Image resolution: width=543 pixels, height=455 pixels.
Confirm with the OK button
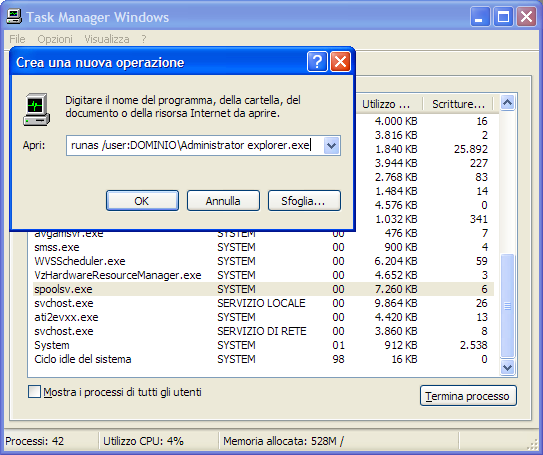click(x=142, y=200)
